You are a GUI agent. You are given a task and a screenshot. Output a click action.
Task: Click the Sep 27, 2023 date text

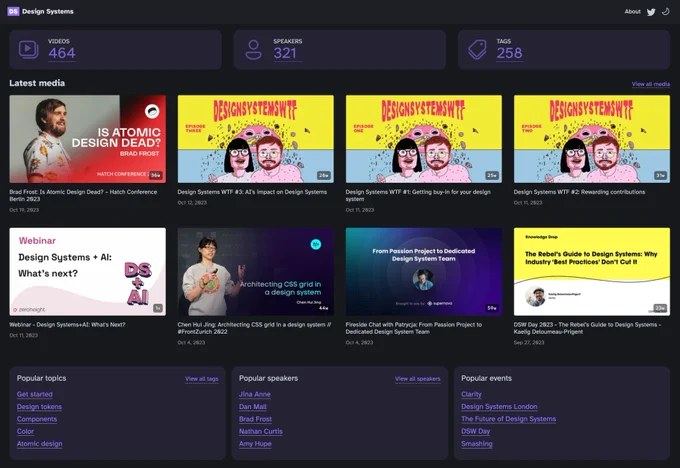click(529, 343)
